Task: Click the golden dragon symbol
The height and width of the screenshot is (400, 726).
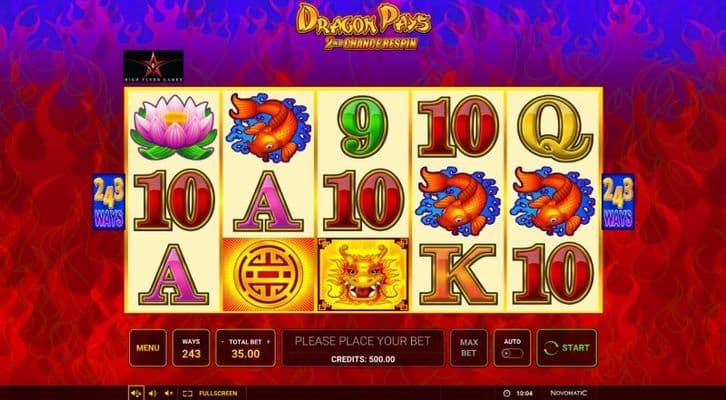Action: click(363, 275)
